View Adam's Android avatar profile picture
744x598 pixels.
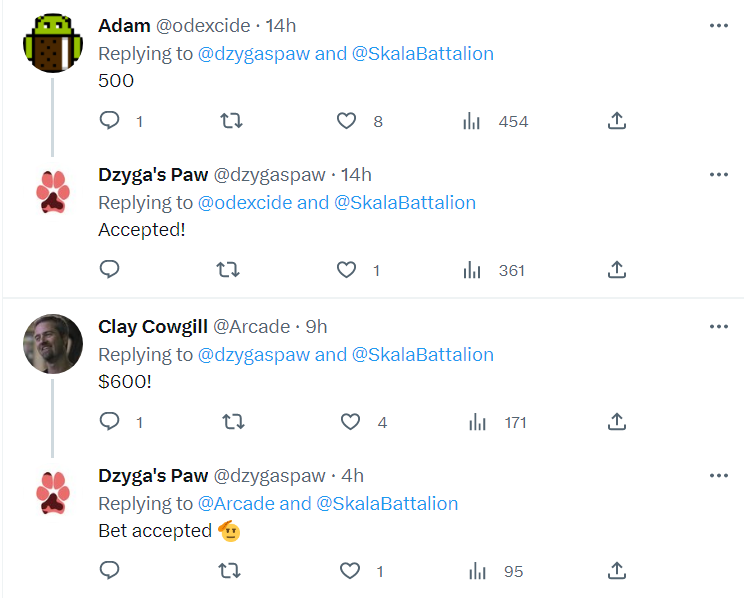(x=53, y=43)
